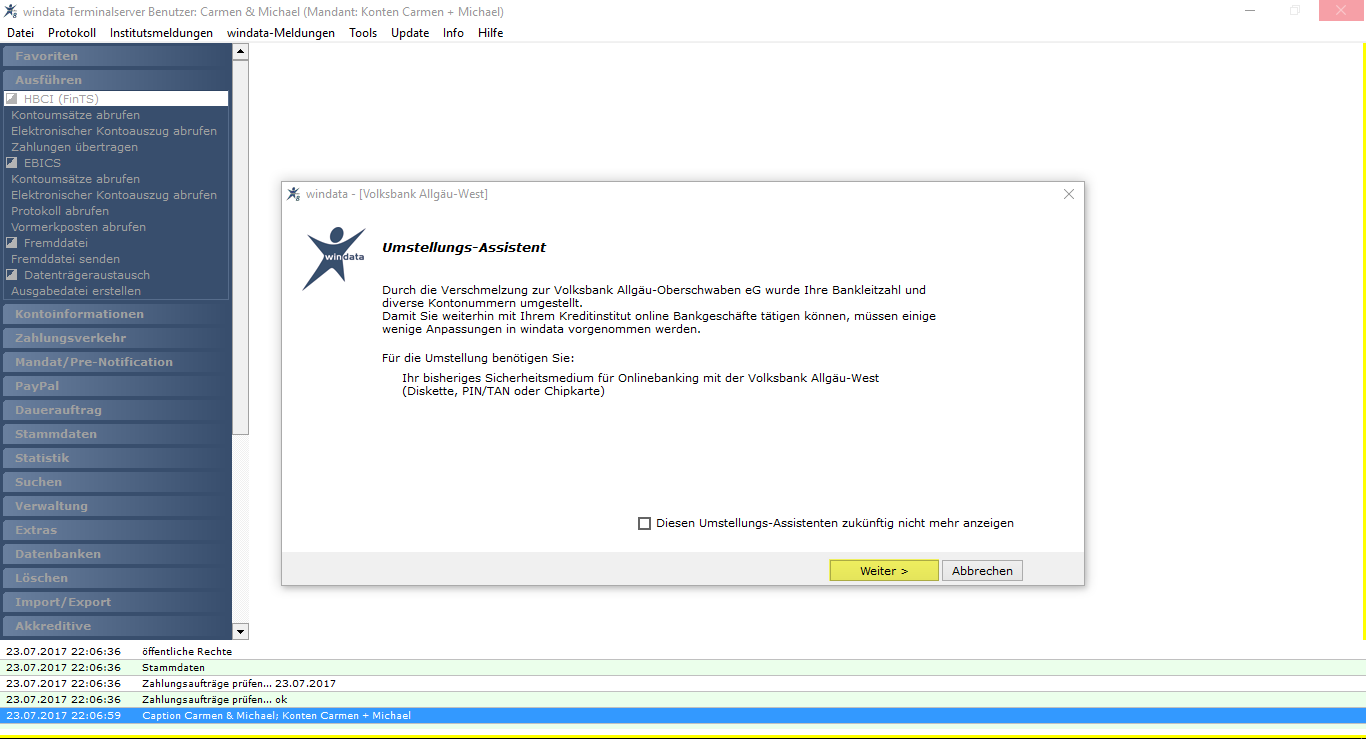The width and height of the screenshot is (1366, 739).
Task: Expand the Stammdaten section
Action: 116,434
